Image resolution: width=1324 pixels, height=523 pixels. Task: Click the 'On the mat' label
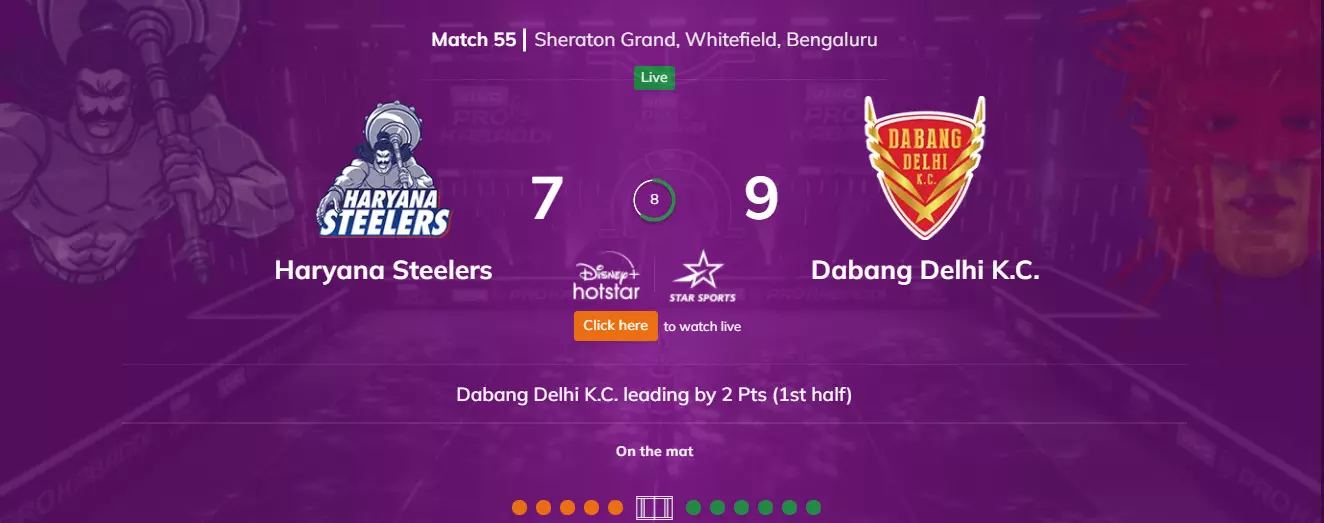(x=654, y=451)
